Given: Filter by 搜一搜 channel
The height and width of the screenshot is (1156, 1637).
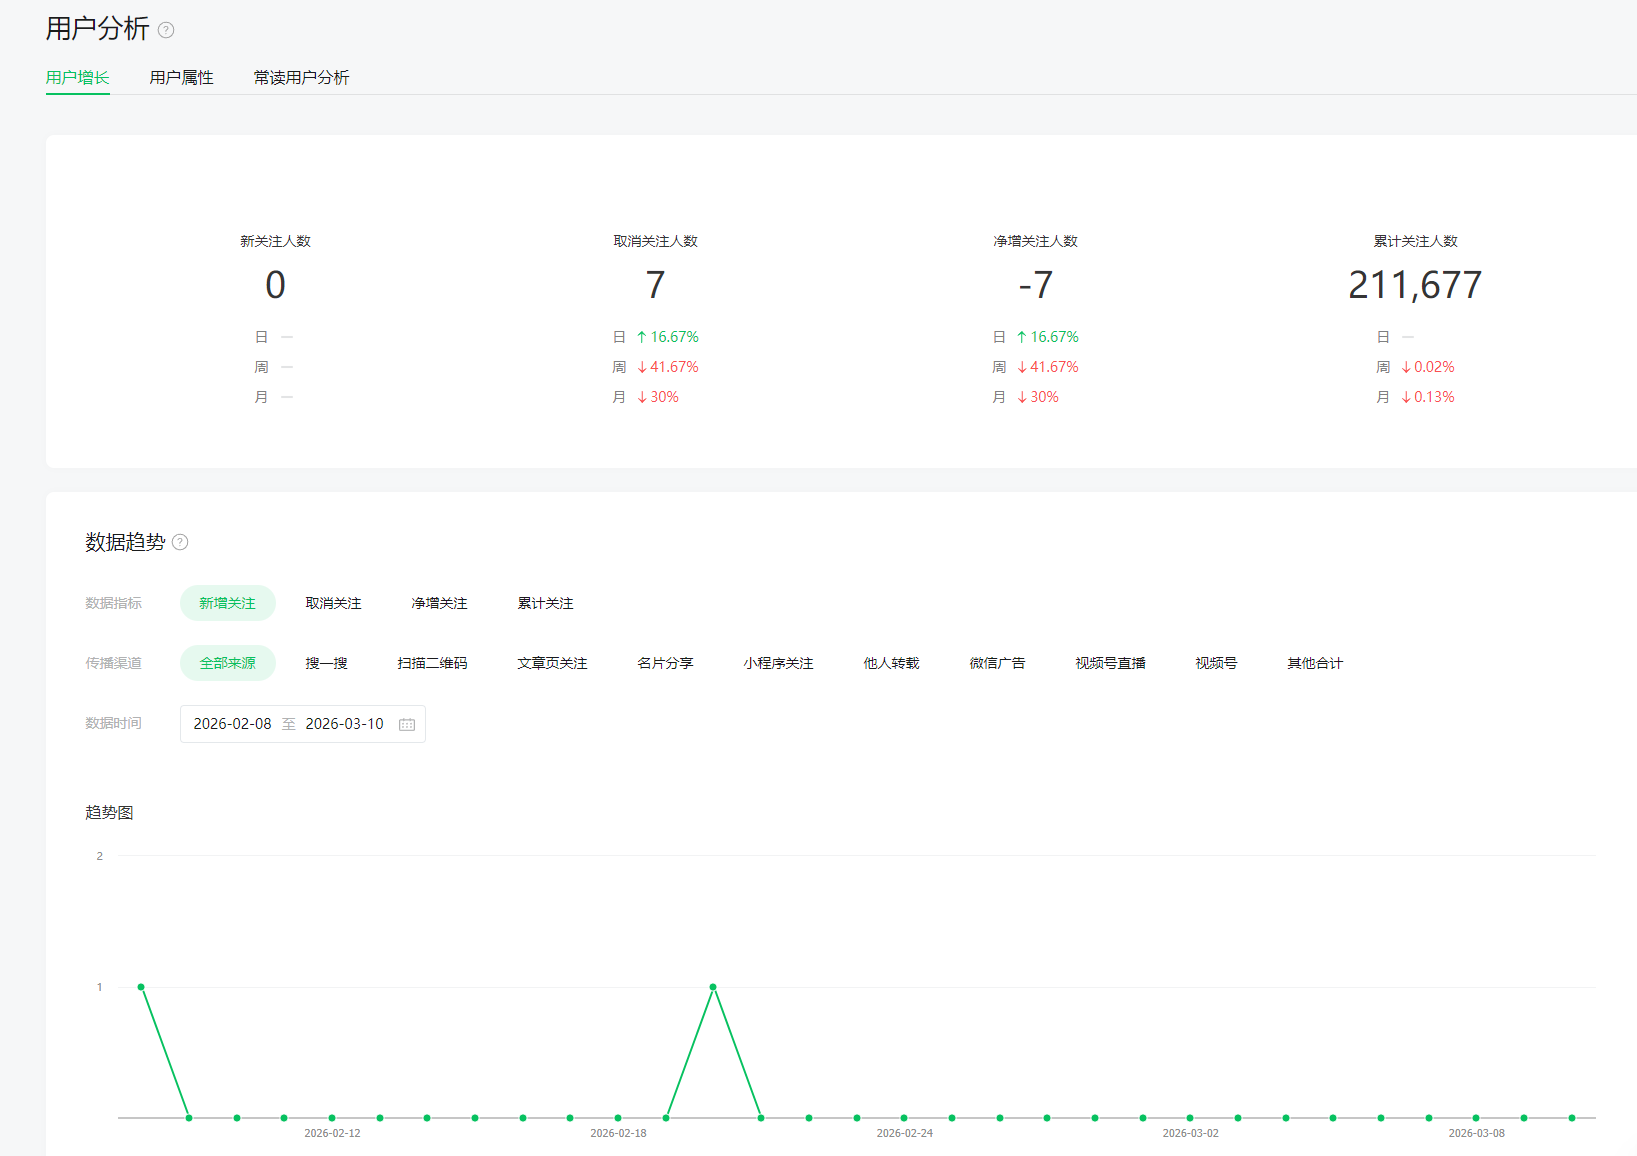Looking at the screenshot, I should tap(326, 663).
